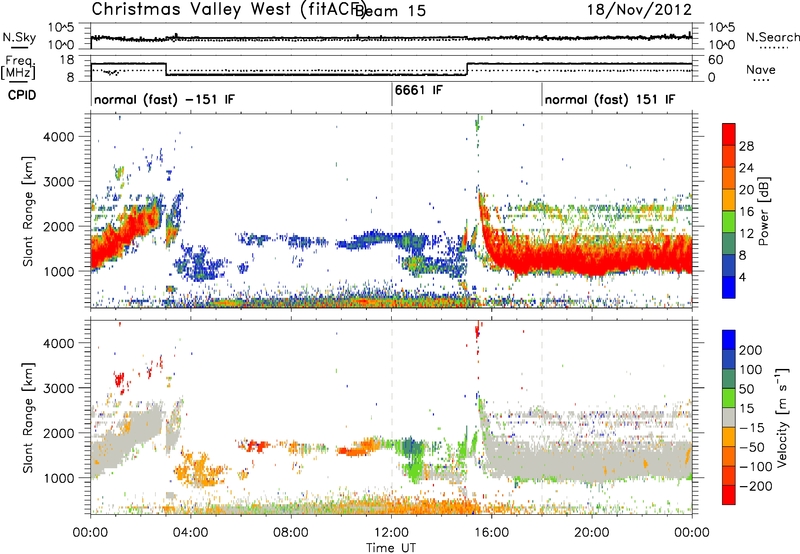The width and height of the screenshot is (800, 554).
Task: Pick the yellow-orange segment of Power colorbar
Action: coord(729,200)
